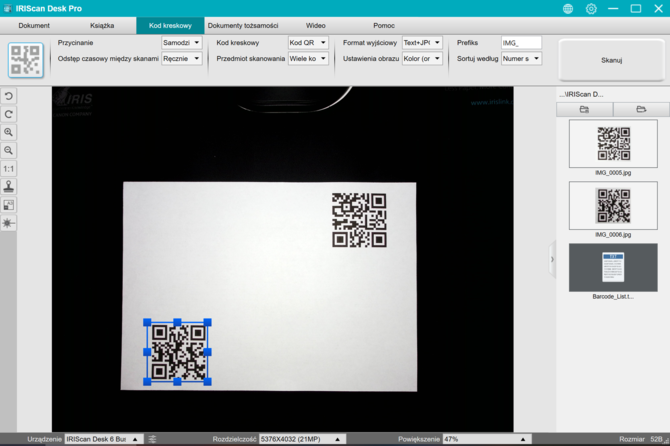Image resolution: width=670 pixels, height=446 pixels.
Task: Click the selection box top-center handle
Action: pos(177,322)
